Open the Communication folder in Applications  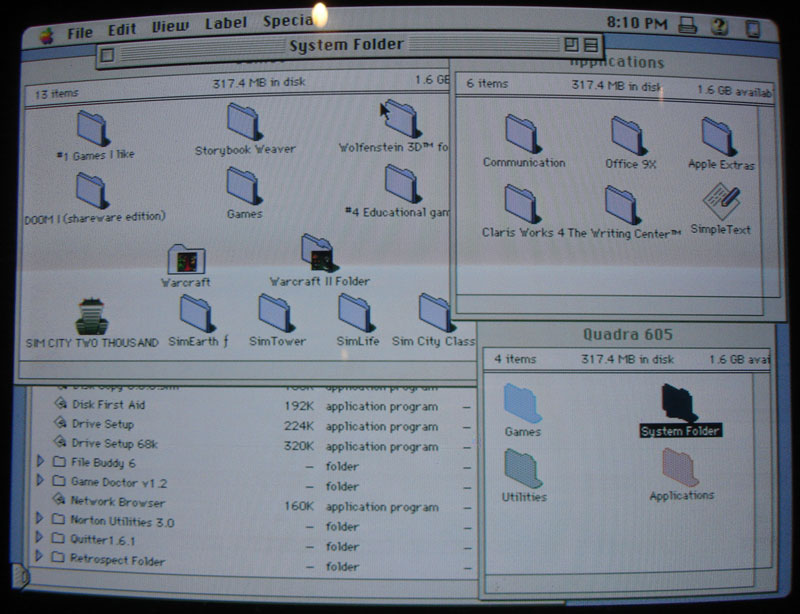[x=523, y=134]
